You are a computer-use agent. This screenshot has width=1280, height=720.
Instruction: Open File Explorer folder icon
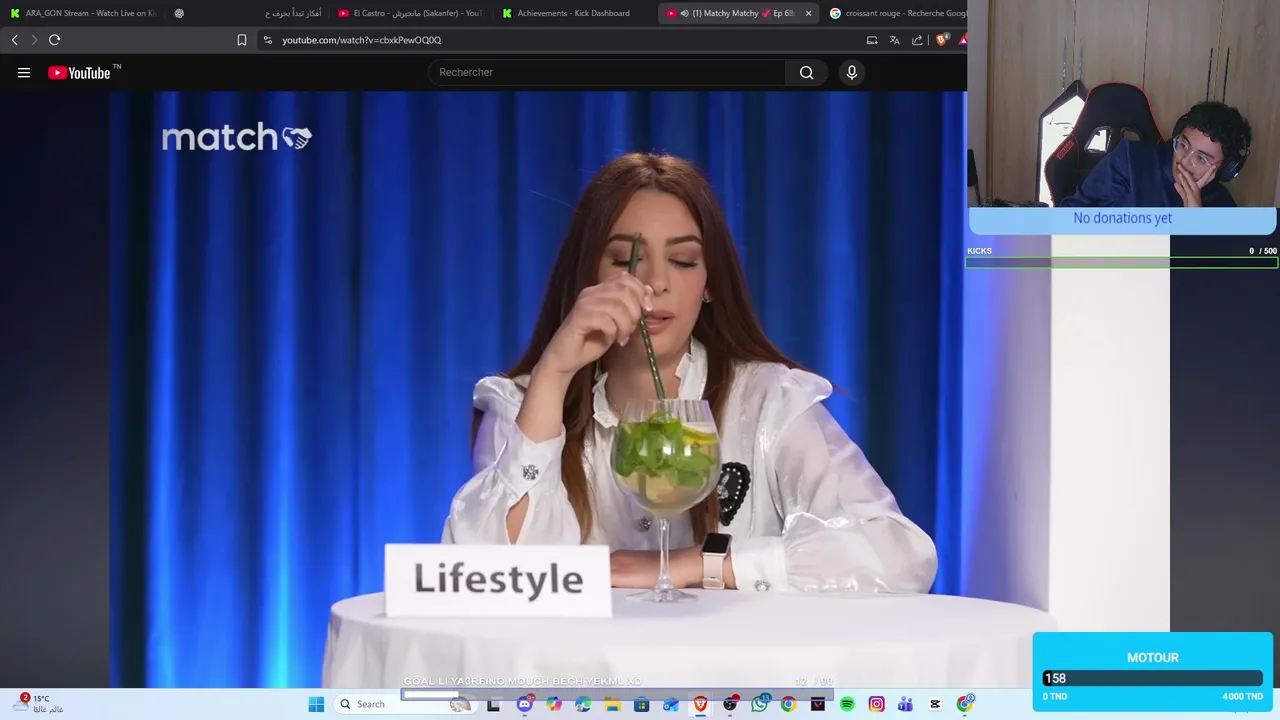pyautogui.click(x=612, y=704)
